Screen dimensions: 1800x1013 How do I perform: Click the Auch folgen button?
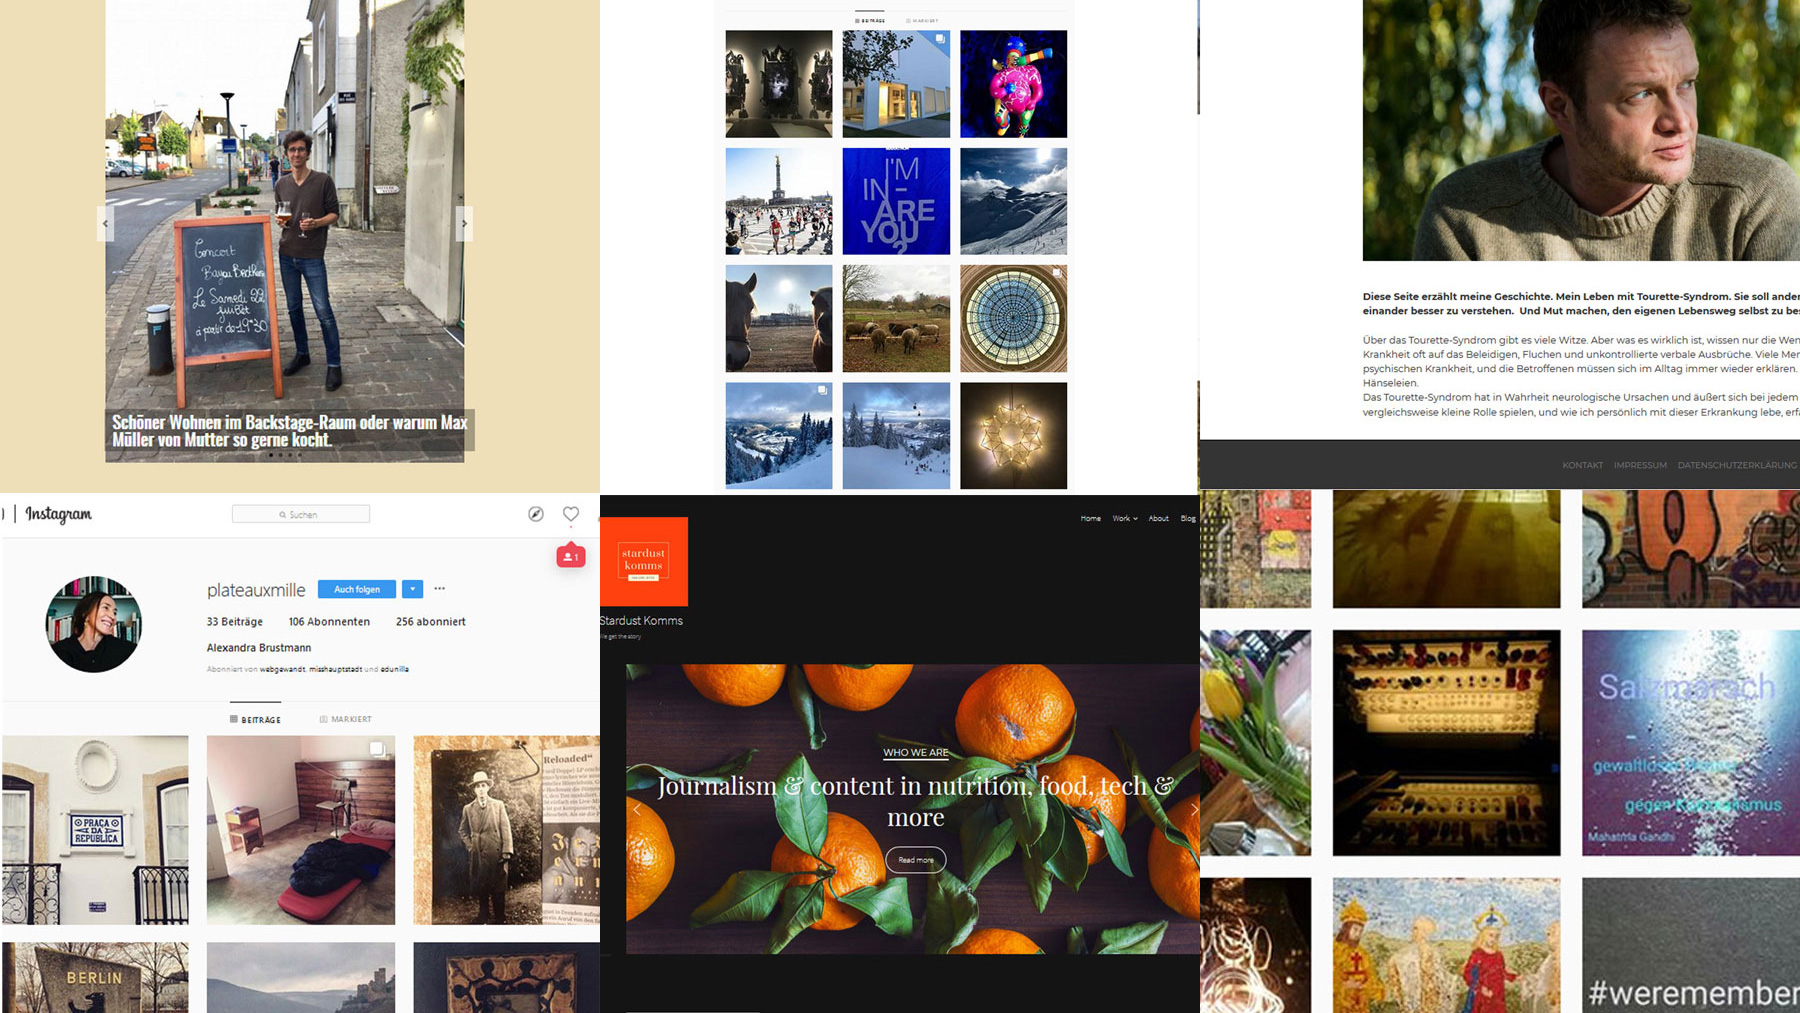[x=357, y=589]
